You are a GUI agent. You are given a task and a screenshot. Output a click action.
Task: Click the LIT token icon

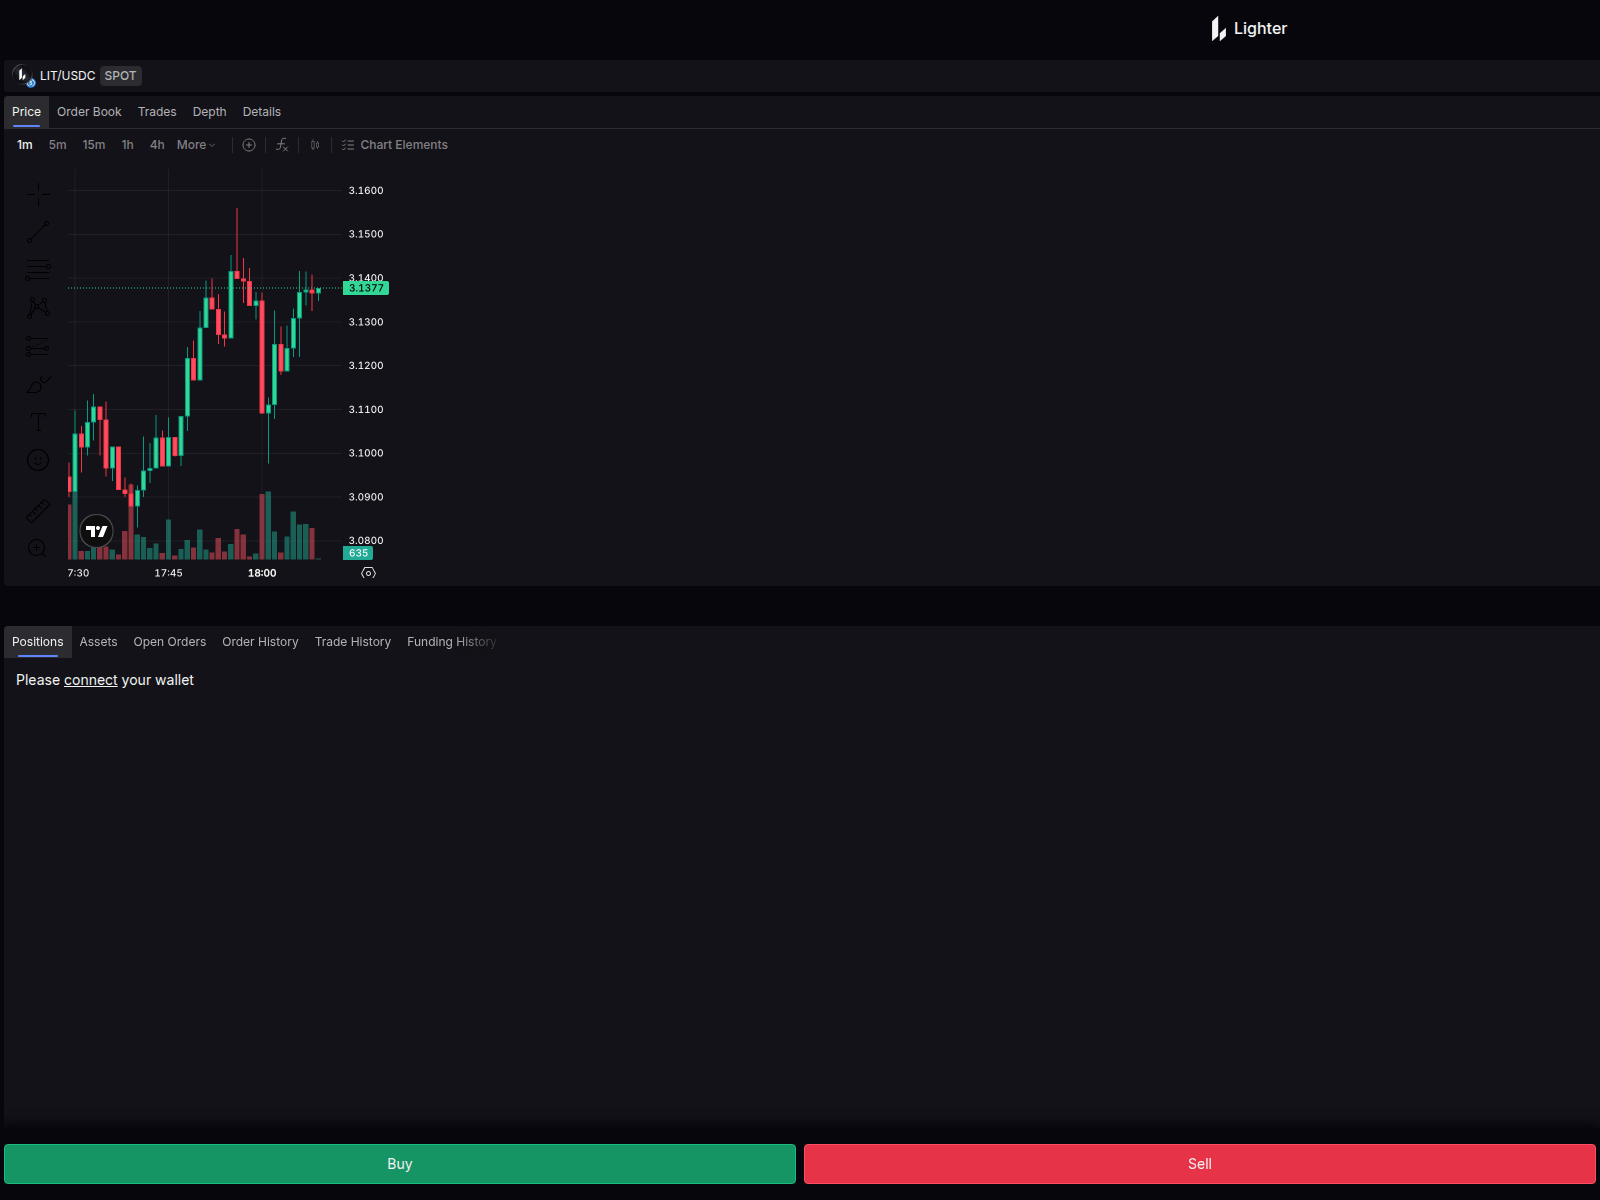23,76
